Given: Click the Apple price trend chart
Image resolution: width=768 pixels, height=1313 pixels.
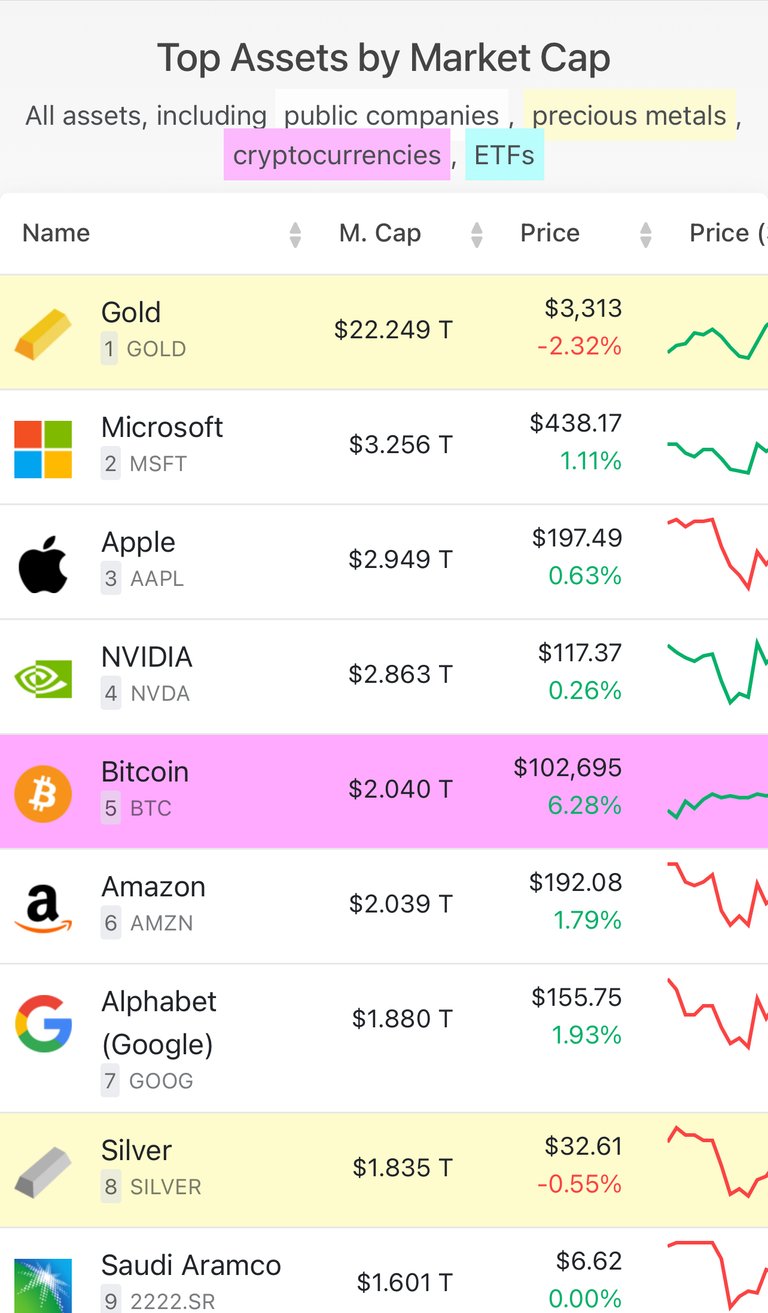Looking at the screenshot, I should [717, 553].
